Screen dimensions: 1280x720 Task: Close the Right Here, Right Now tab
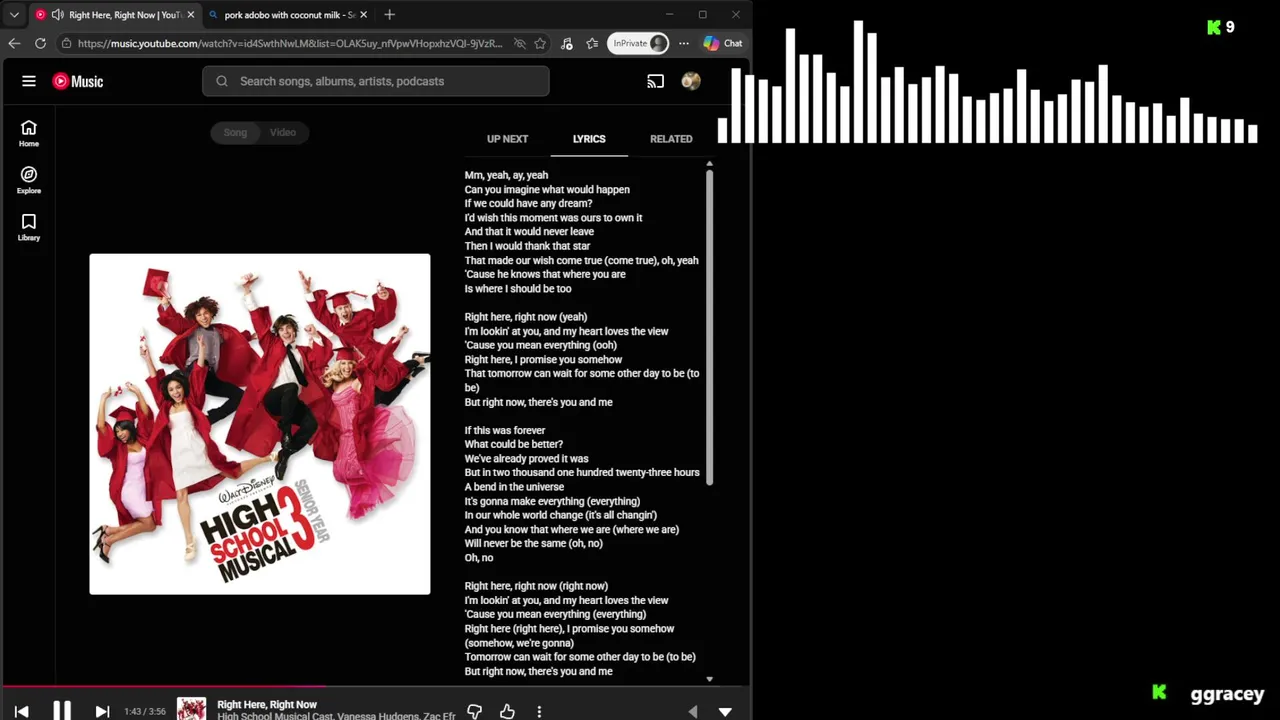(x=191, y=15)
